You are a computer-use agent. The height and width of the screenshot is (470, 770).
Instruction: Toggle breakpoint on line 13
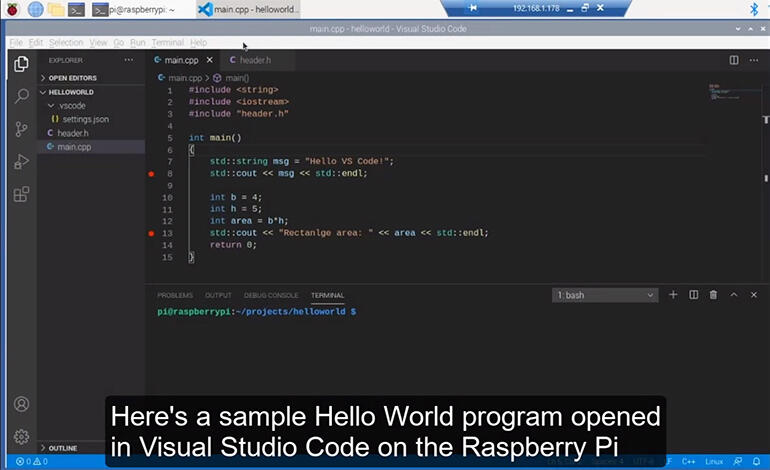pyautogui.click(x=151, y=233)
